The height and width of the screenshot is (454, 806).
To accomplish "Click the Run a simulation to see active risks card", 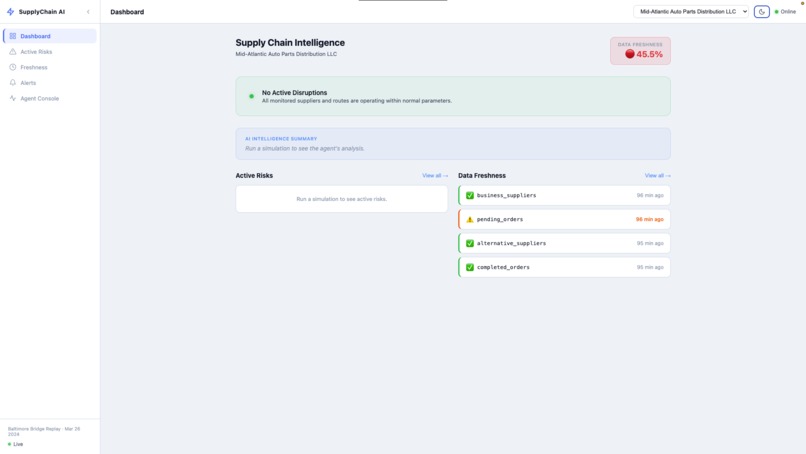I will coord(342,199).
